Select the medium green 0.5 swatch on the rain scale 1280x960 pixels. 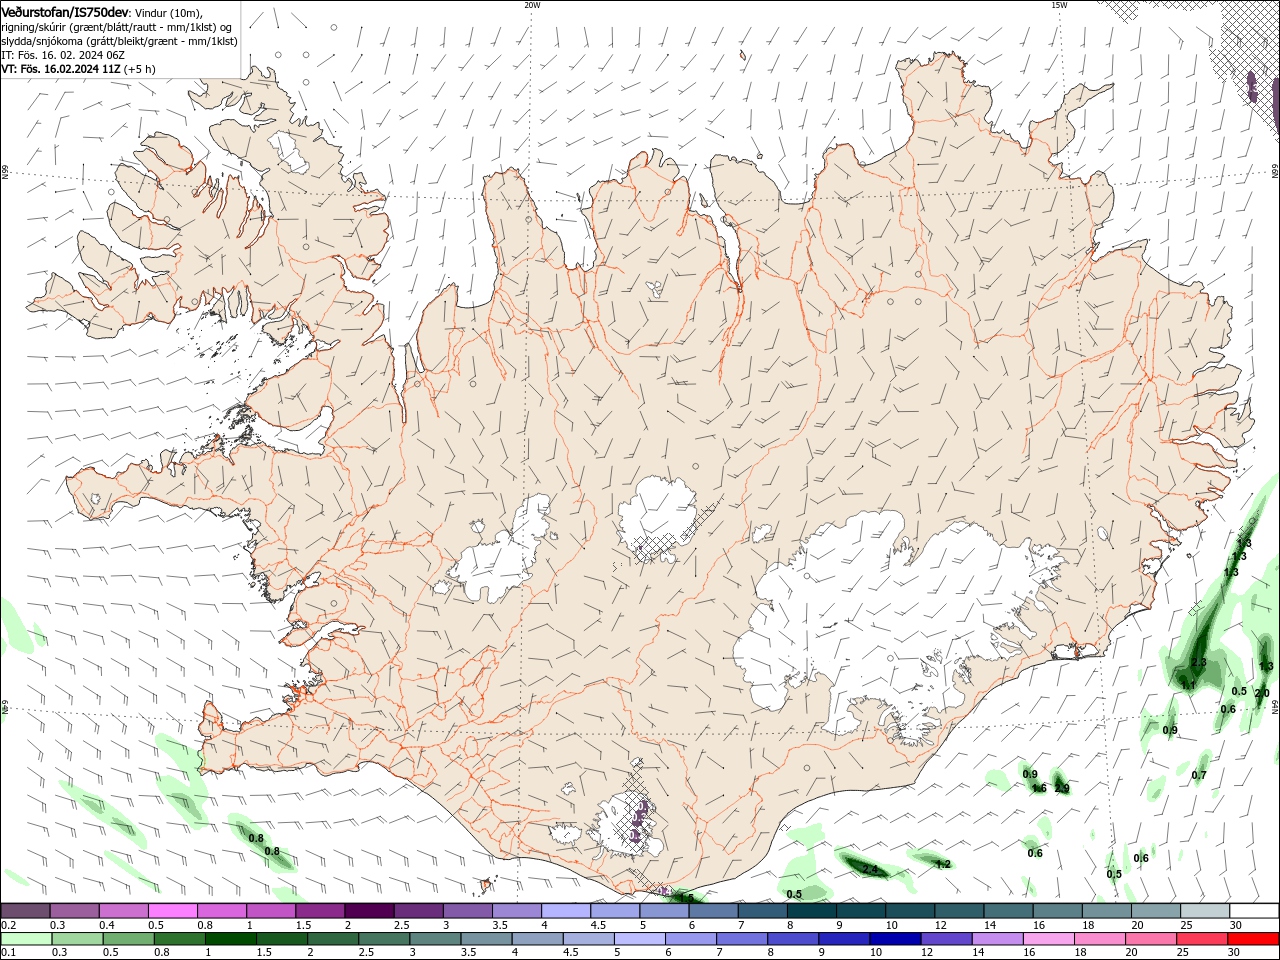[x=128, y=939]
